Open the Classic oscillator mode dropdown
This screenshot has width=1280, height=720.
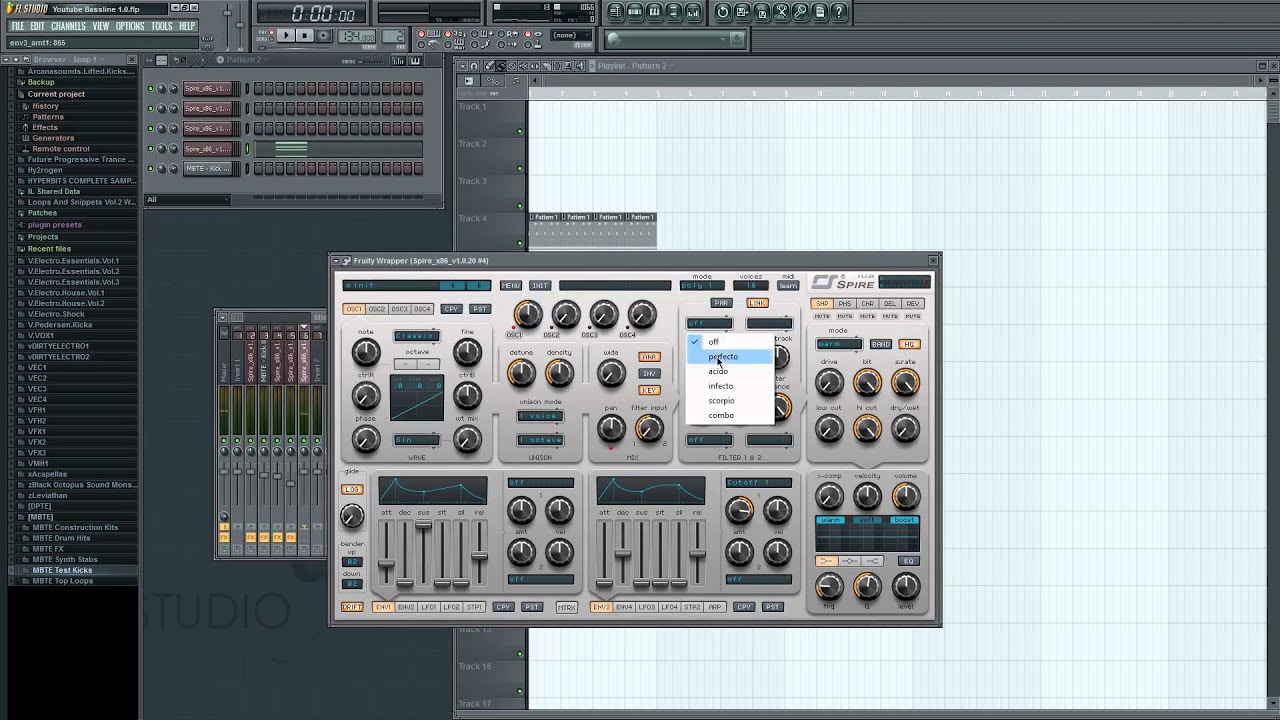tap(416, 336)
